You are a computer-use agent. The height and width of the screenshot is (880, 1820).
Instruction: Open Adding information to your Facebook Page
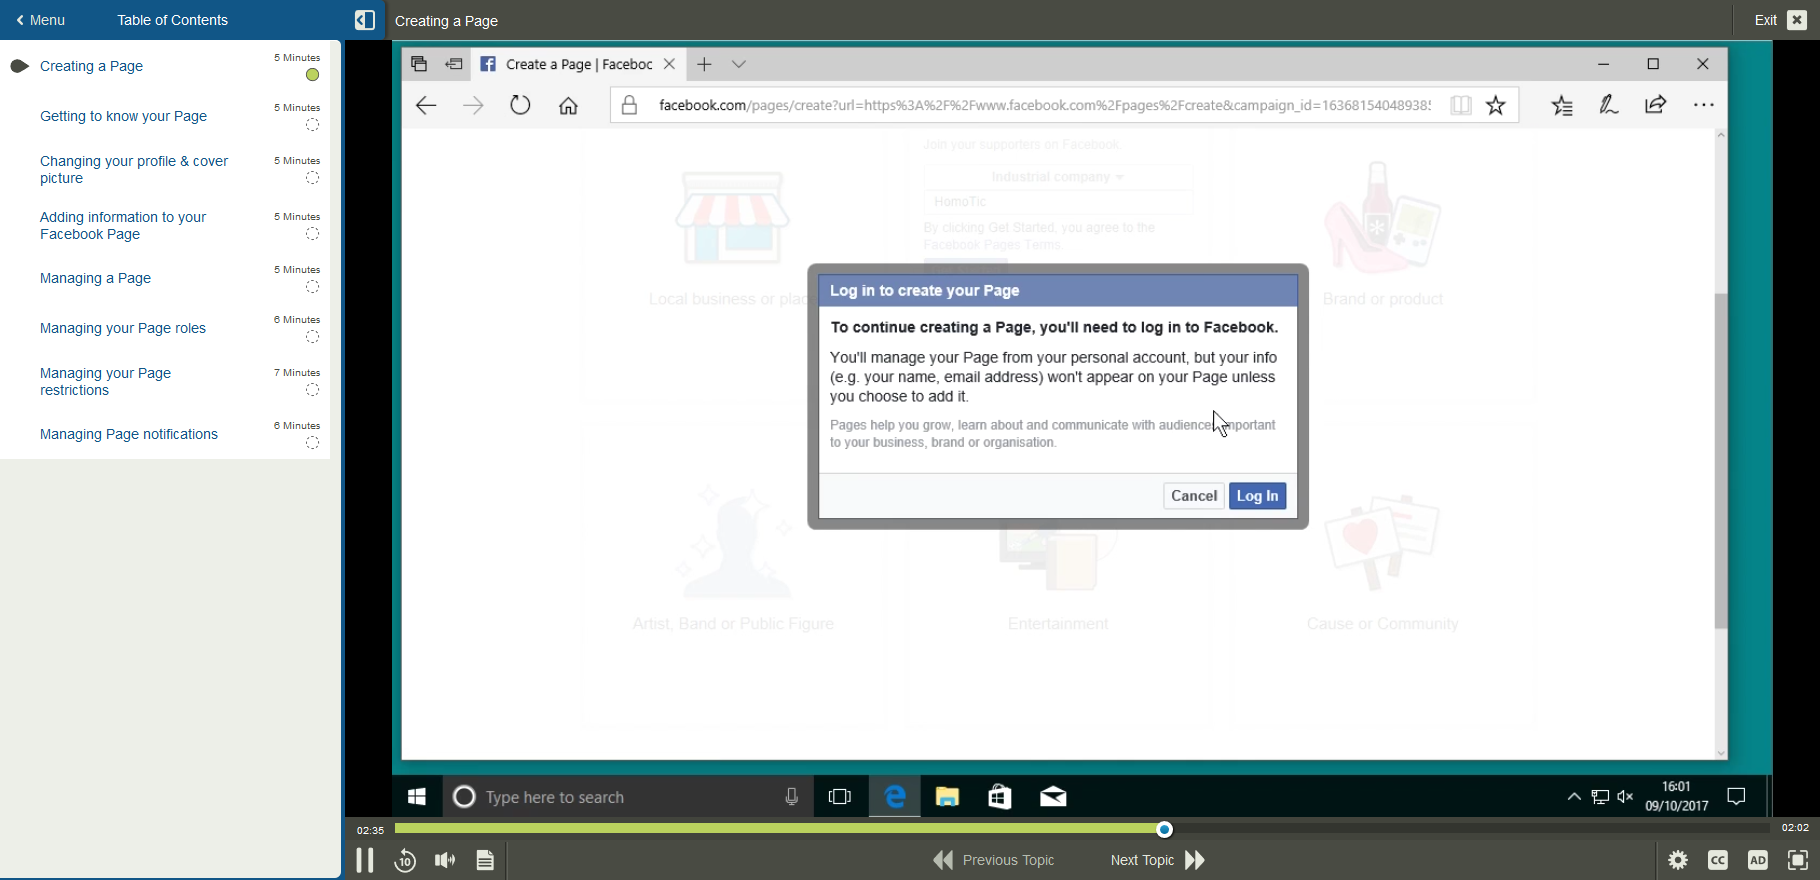[123, 225]
